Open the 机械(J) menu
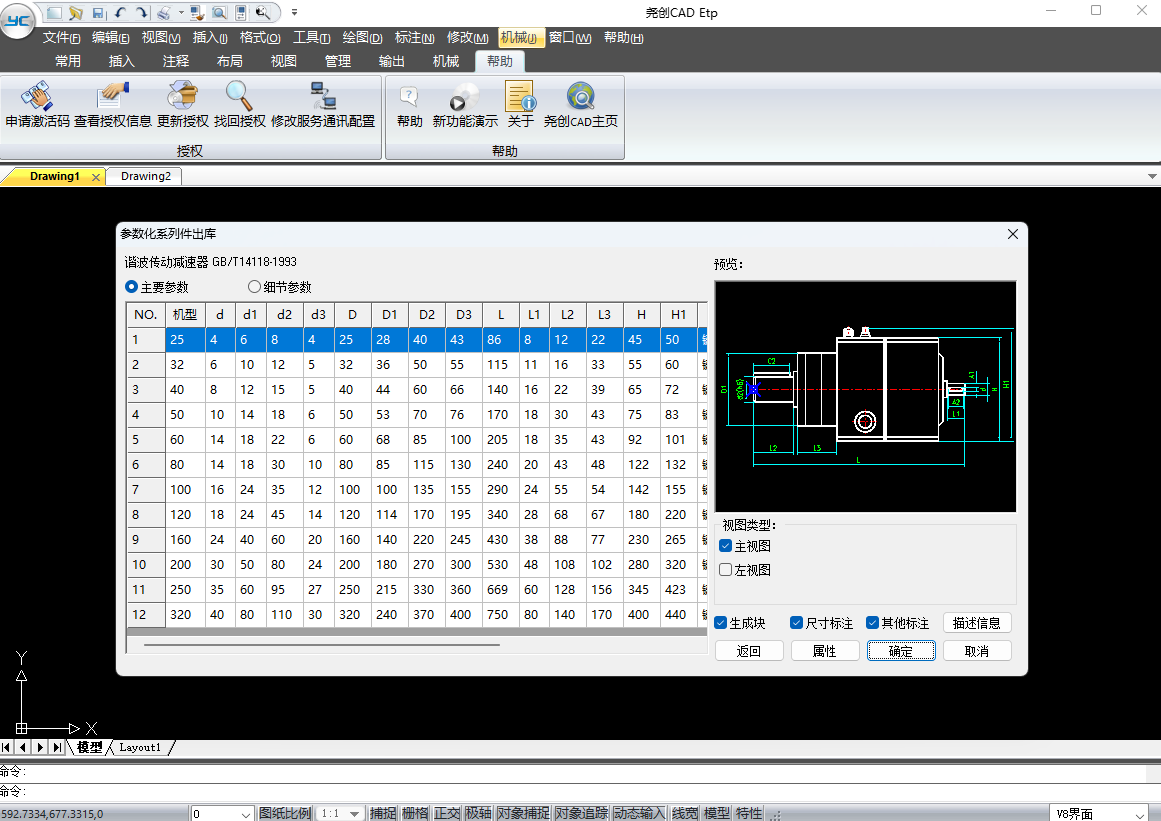This screenshot has width=1161, height=821. [521, 37]
